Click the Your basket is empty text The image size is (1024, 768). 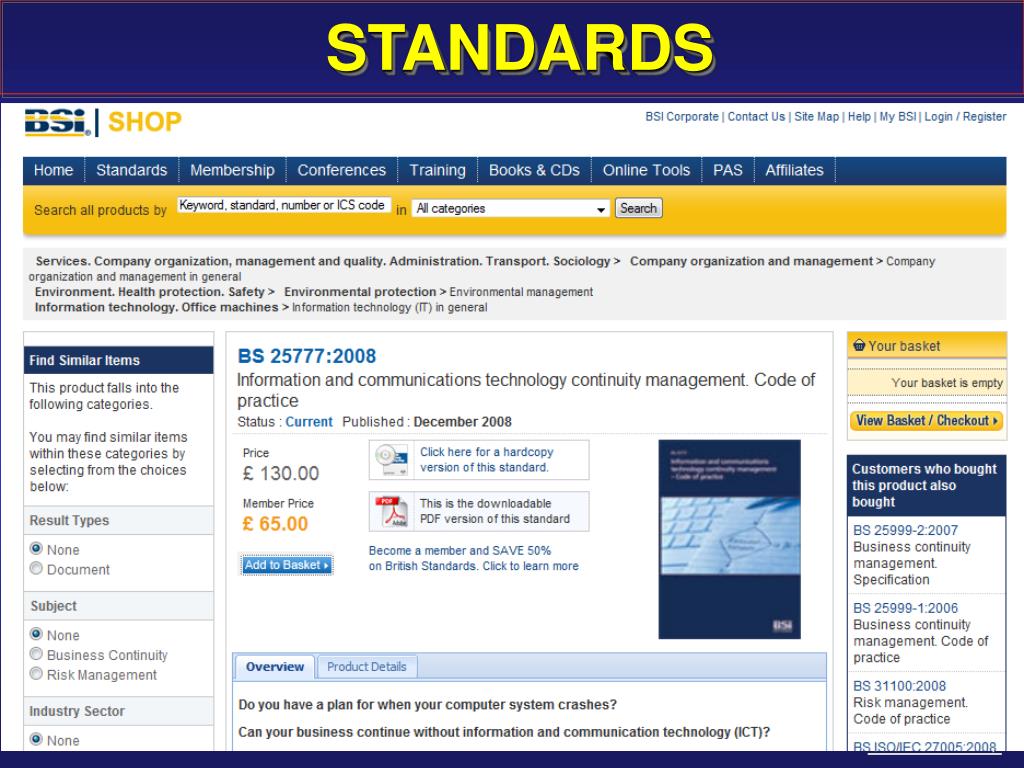tap(947, 383)
